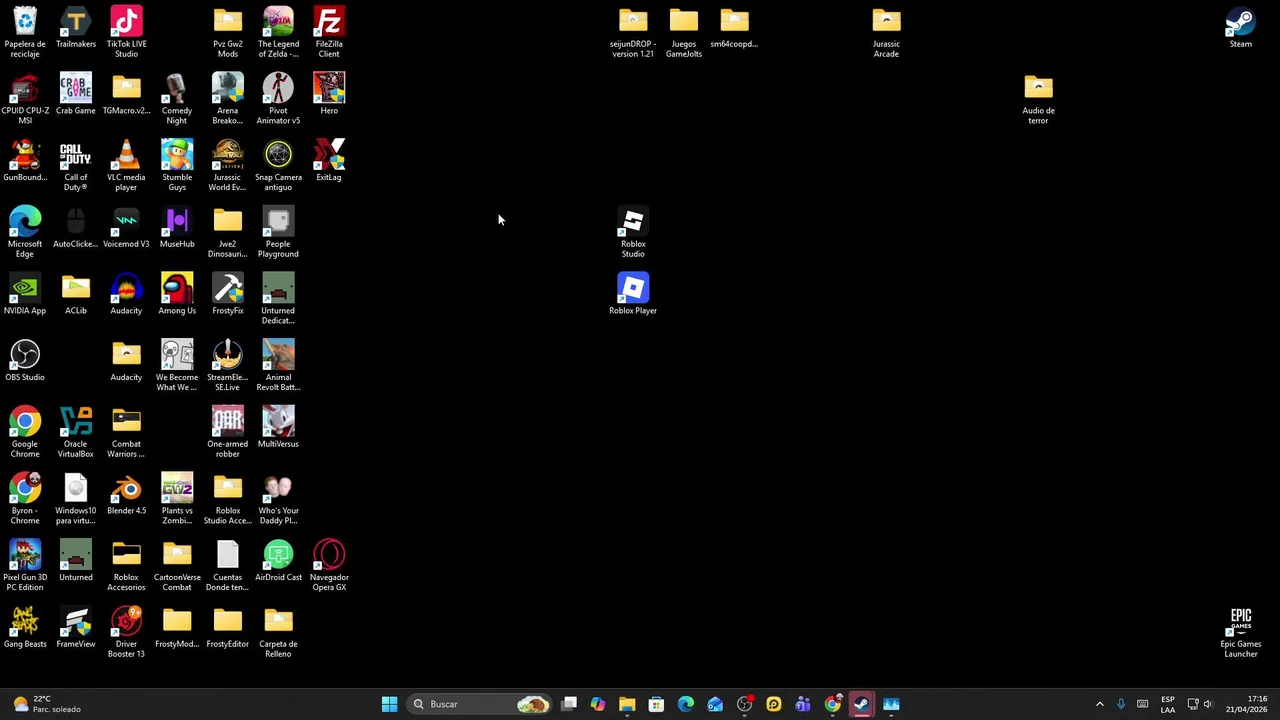Select the Jurassic Arcade folder
Image resolution: width=1280 pixels, height=720 pixels.
pyautogui.click(x=886, y=32)
